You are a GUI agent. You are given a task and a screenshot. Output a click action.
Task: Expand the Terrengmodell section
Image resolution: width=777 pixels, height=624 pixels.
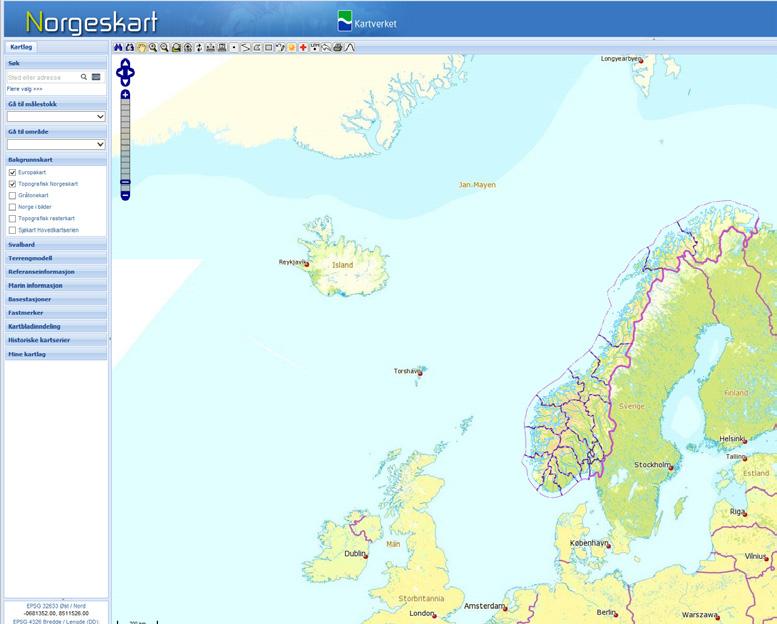point(56,258)
